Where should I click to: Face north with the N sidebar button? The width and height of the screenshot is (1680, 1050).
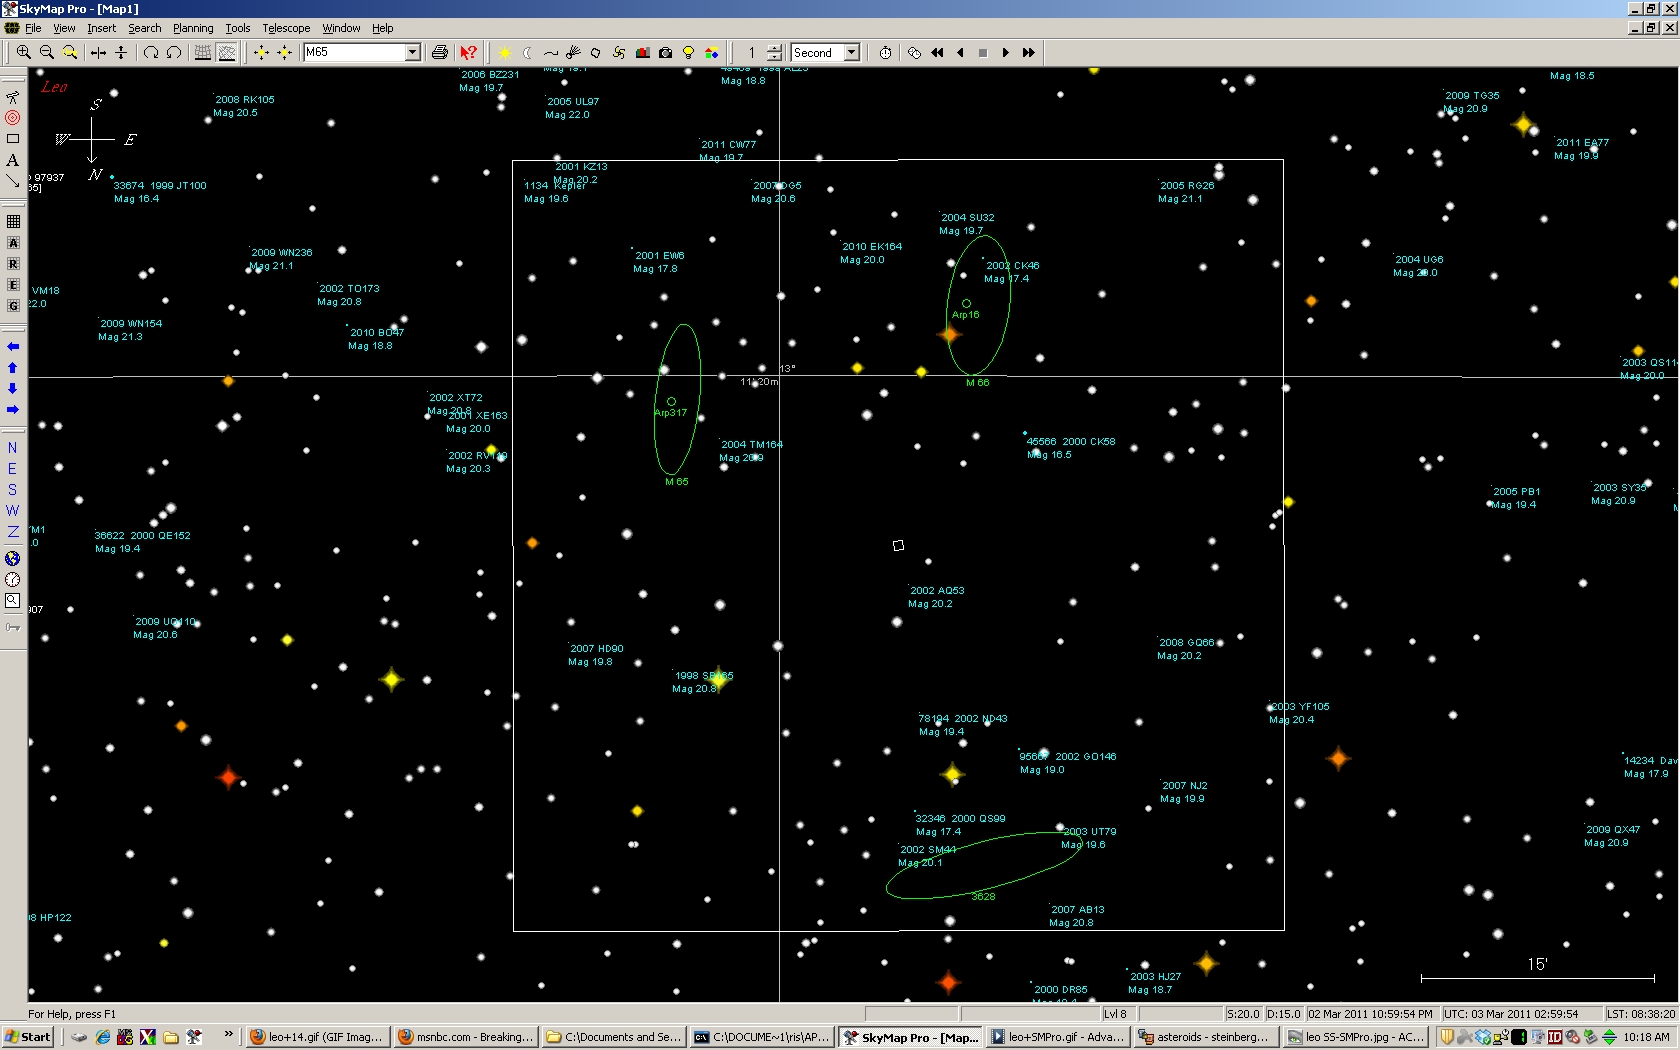pyautogui.click(x=12, y=448)
